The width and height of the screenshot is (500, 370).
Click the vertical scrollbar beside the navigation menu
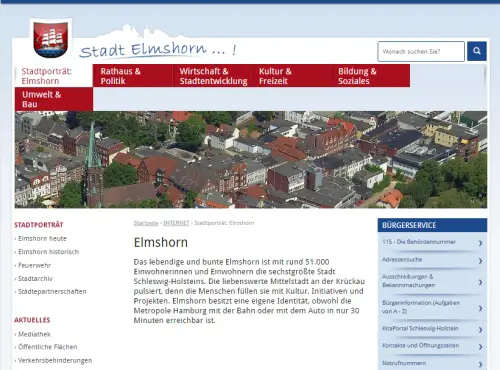click(485, 75)
